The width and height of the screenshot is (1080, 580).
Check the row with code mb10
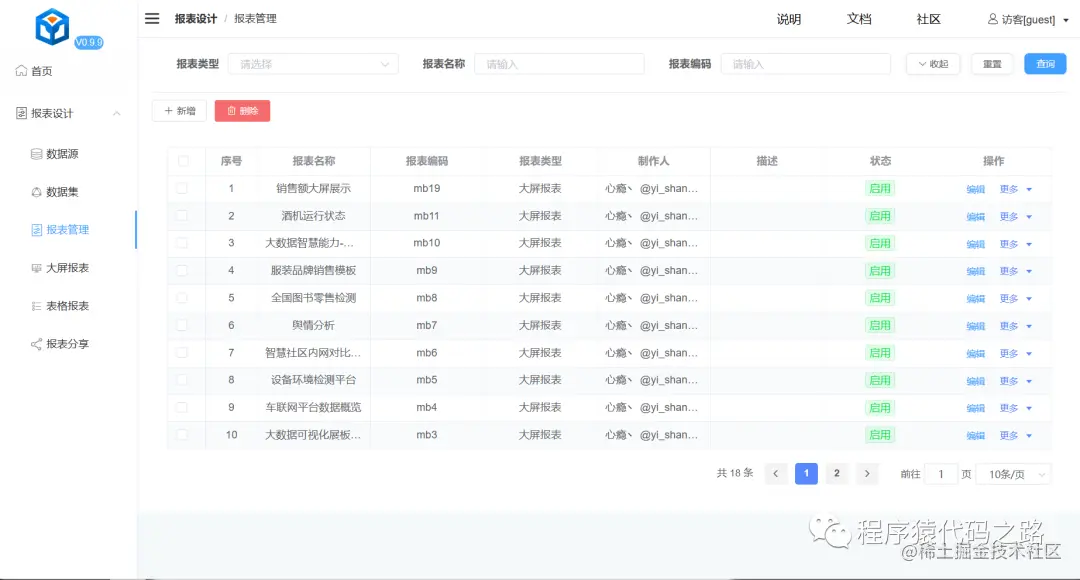[x=183, y=243]
